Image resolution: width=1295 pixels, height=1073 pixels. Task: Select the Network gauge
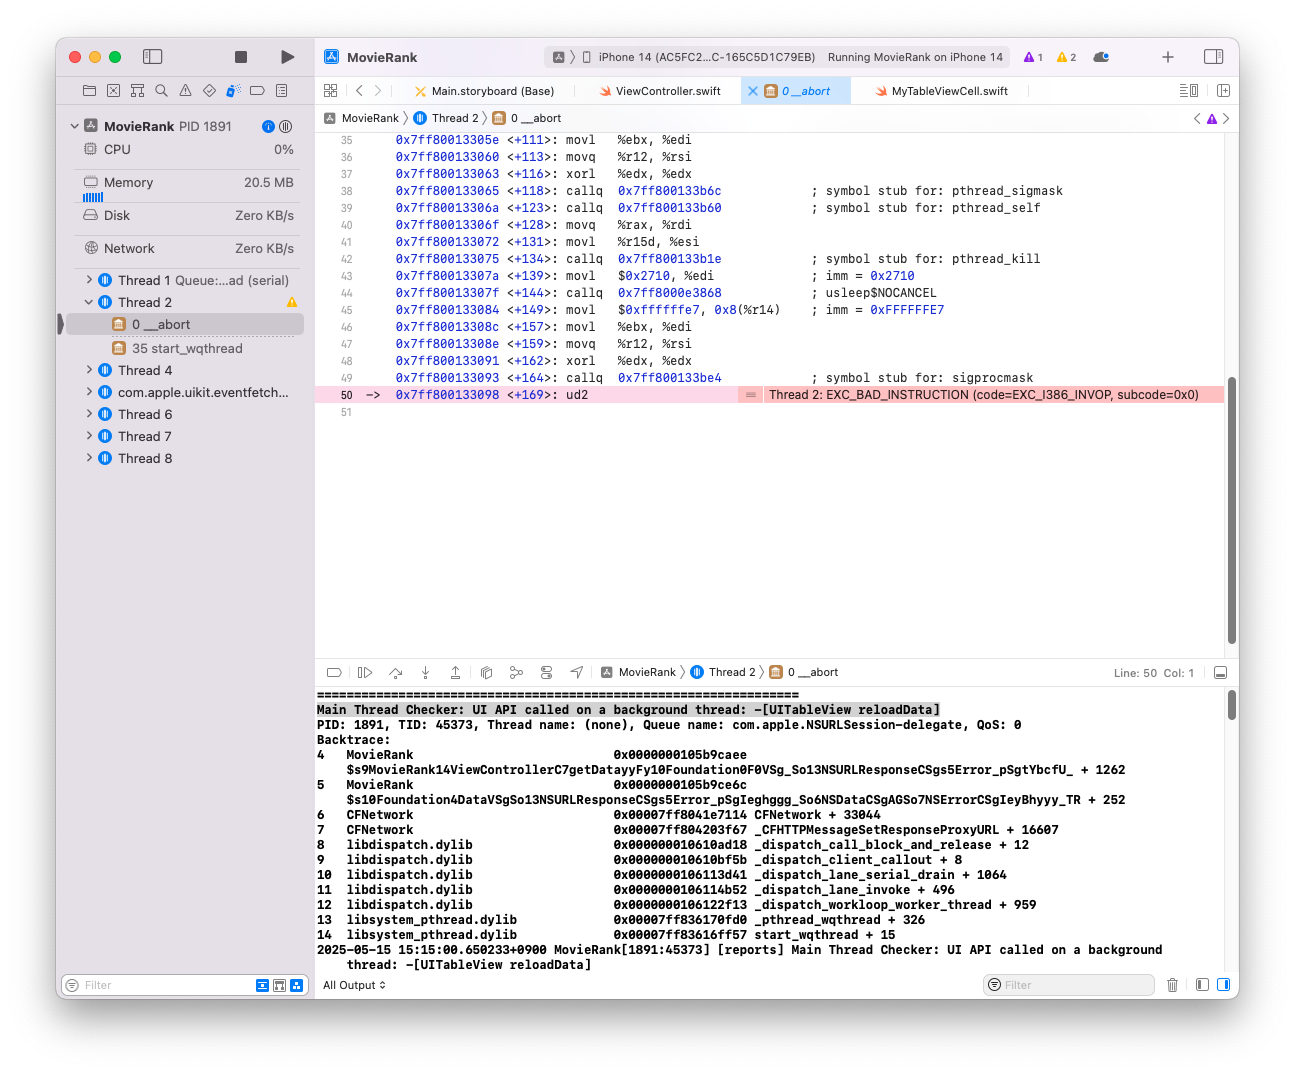click(x=188, y=248)
